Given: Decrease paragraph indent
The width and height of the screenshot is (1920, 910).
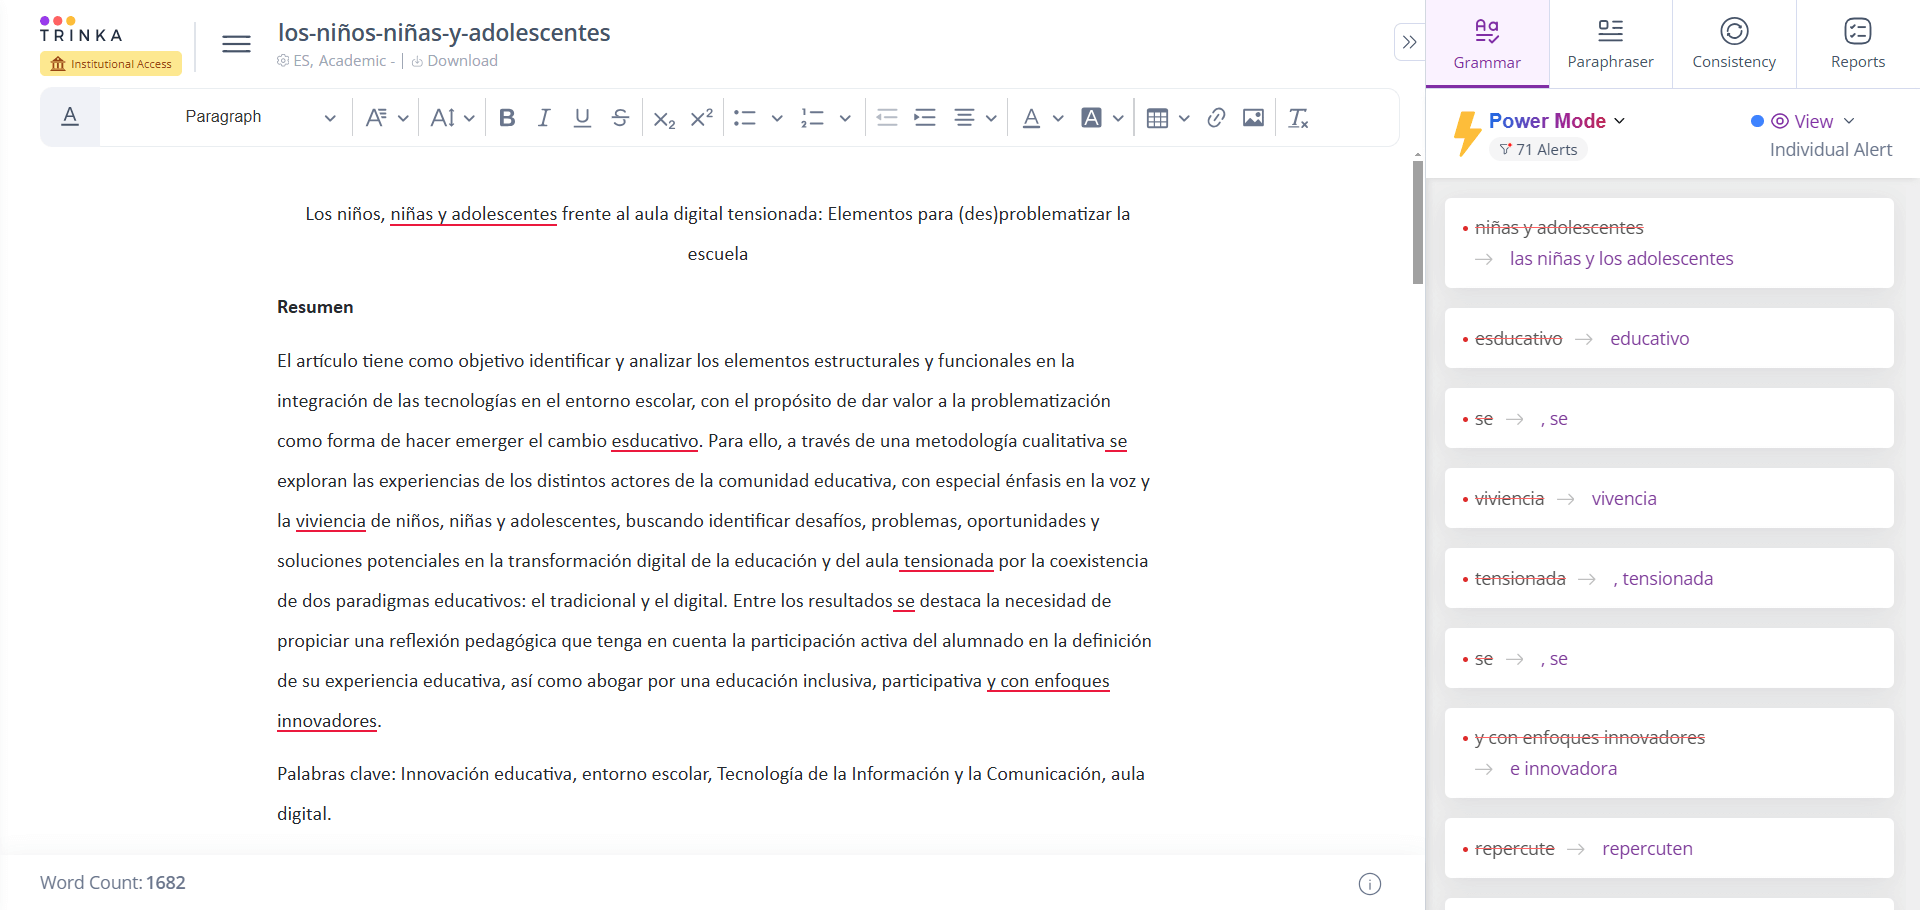Looking at the screenshot, I should click(887, 118).
